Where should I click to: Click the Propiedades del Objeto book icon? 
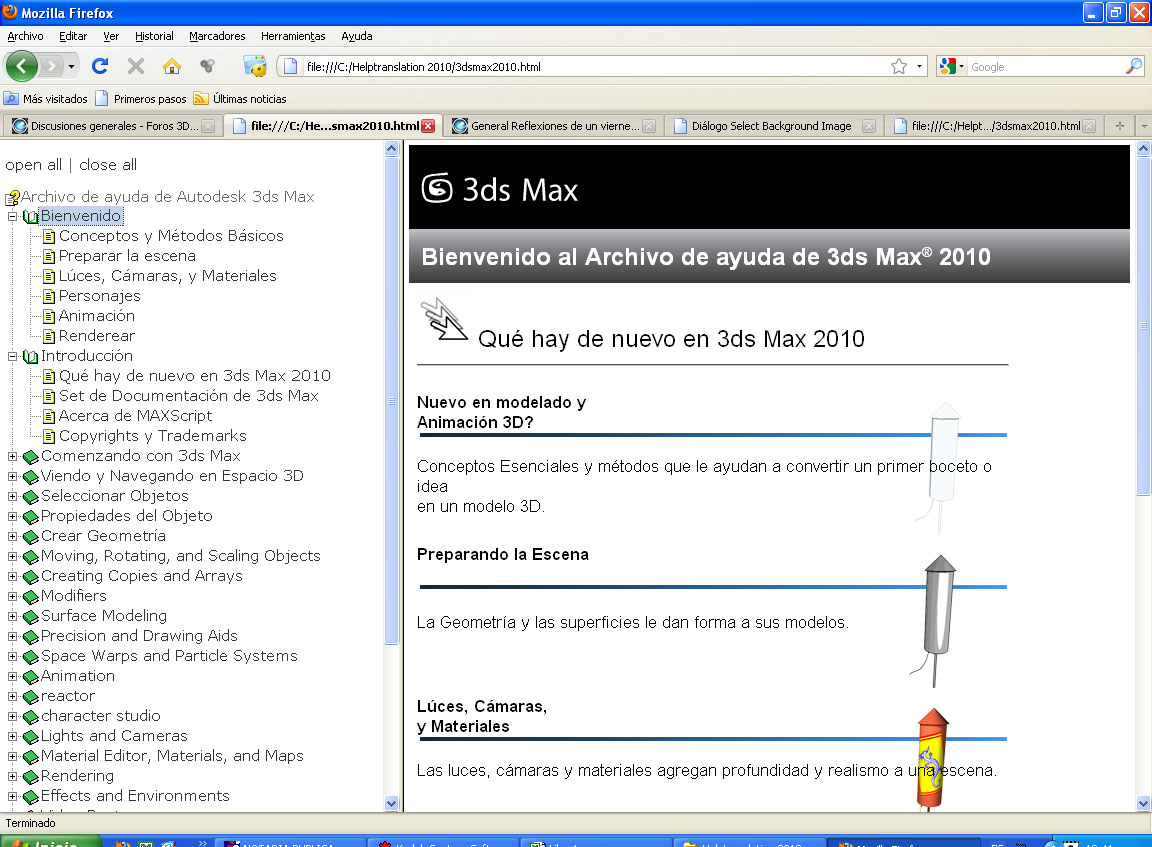(31, 516)
